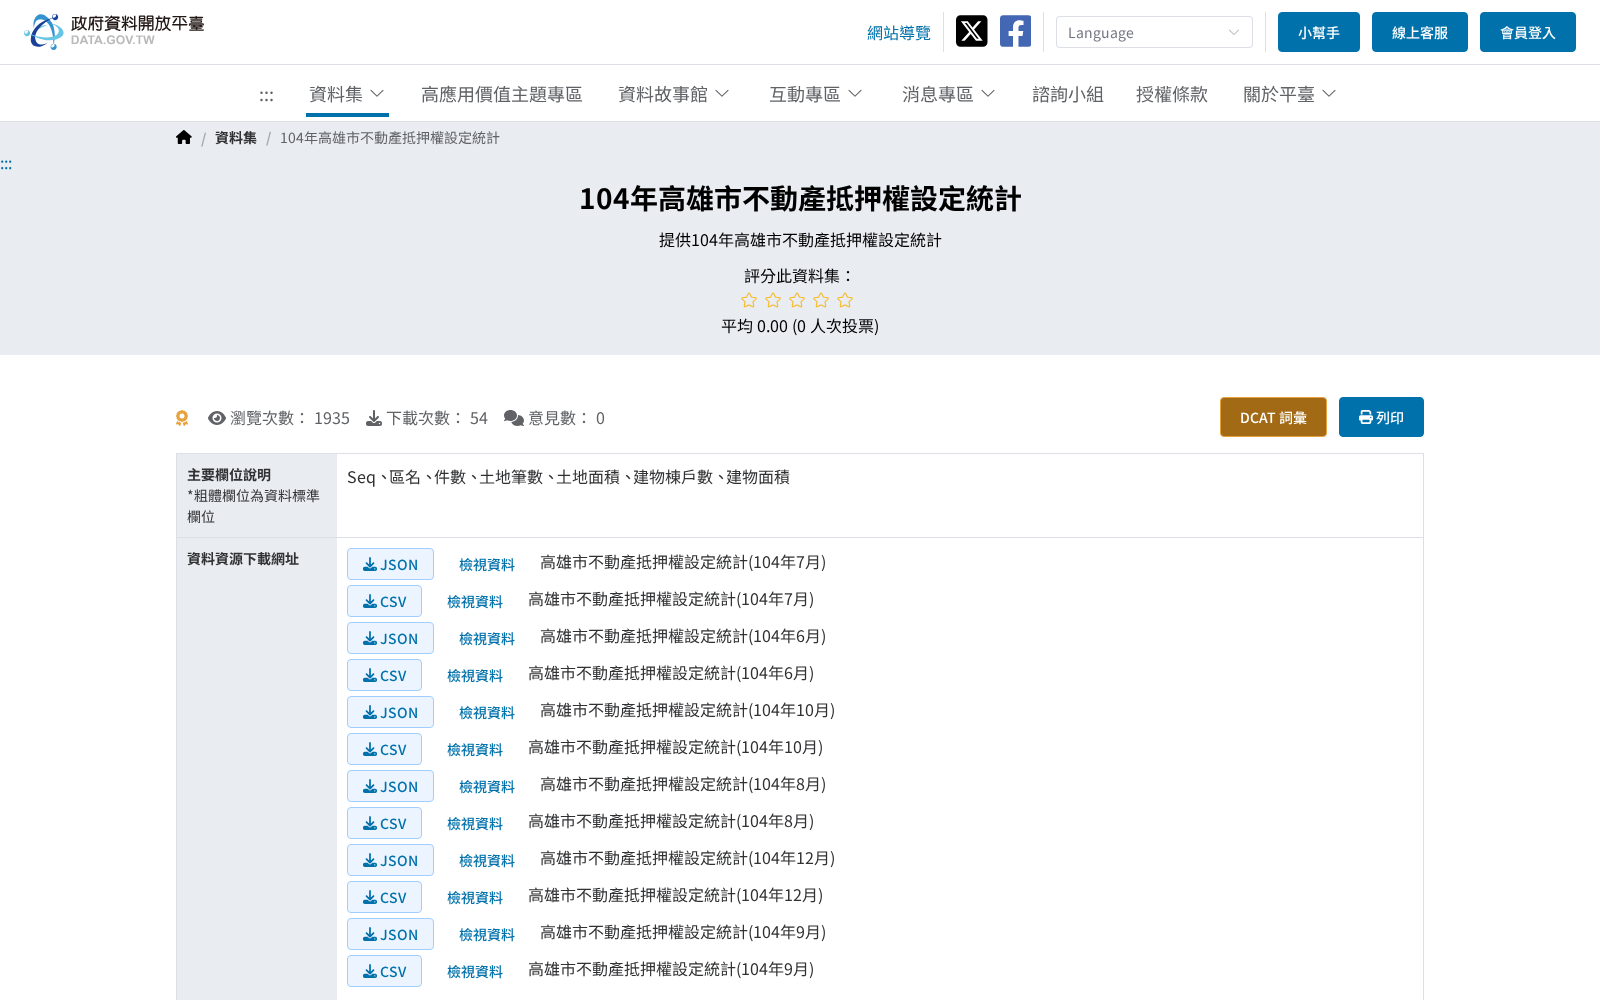Image resolution: width=1600 pixels, height=1000 pixels.
Task: Click 檢視資料 for JSON 104年8月
Action: click(487, 787)
